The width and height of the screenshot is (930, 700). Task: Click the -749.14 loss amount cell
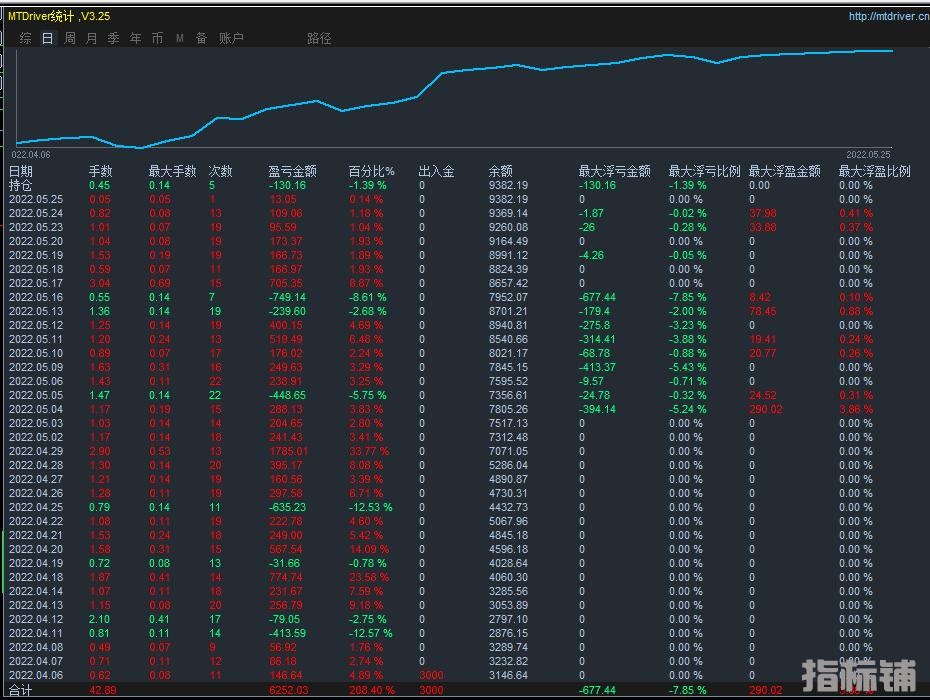pyautogui.click(x=287, y=297)
